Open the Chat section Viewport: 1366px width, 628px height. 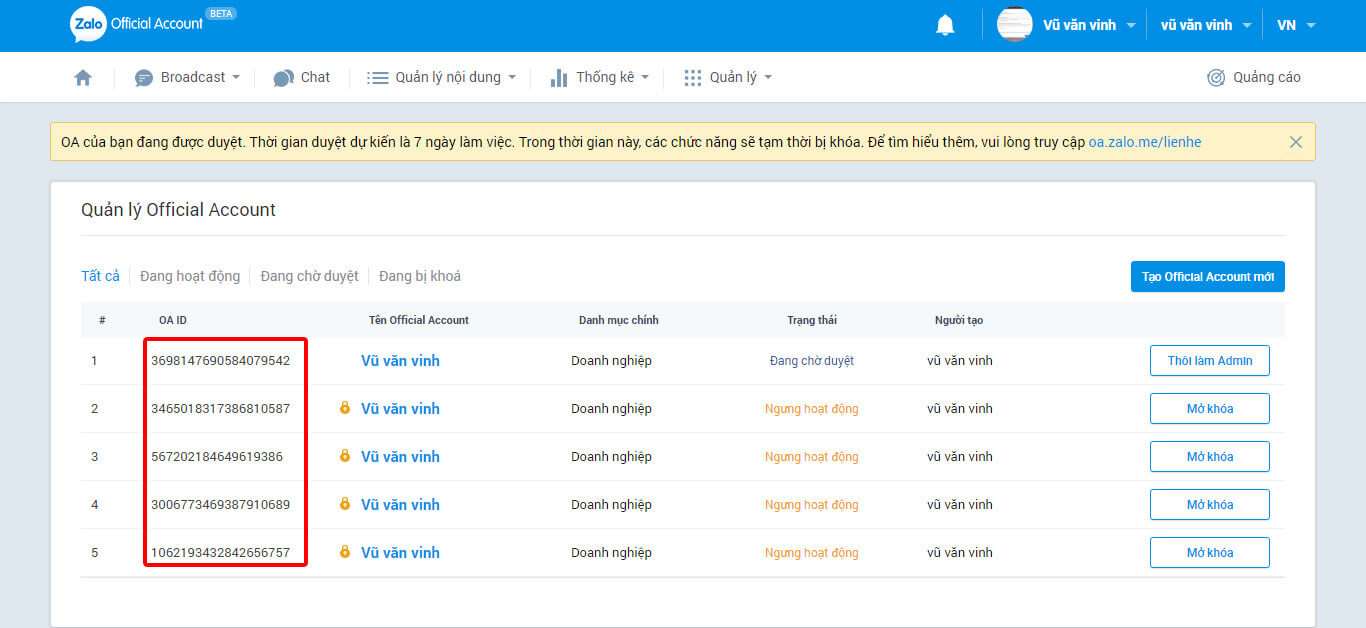click(x=302, y=77)
